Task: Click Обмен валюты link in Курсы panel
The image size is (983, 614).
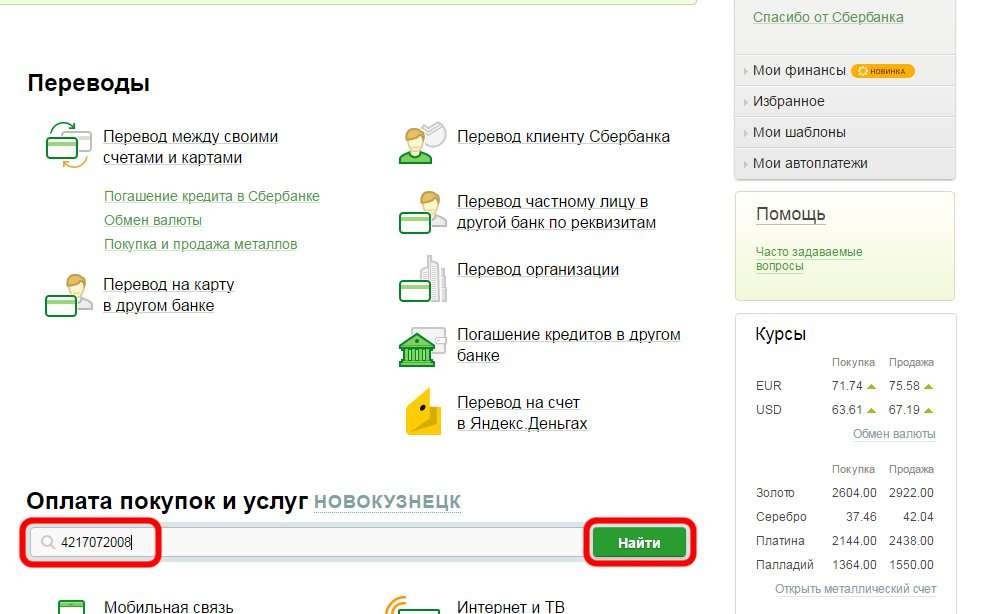Action: click(894, 433)
